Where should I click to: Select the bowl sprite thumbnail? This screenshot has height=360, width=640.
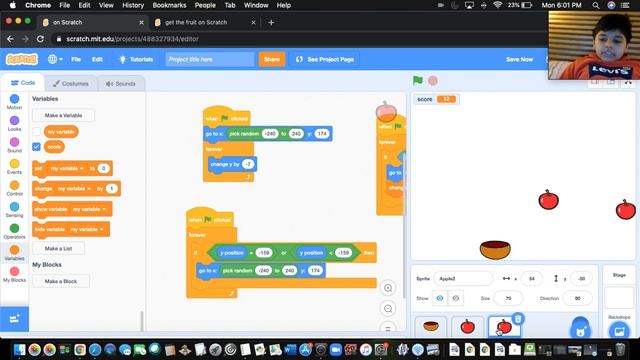[x=431, y=326]
